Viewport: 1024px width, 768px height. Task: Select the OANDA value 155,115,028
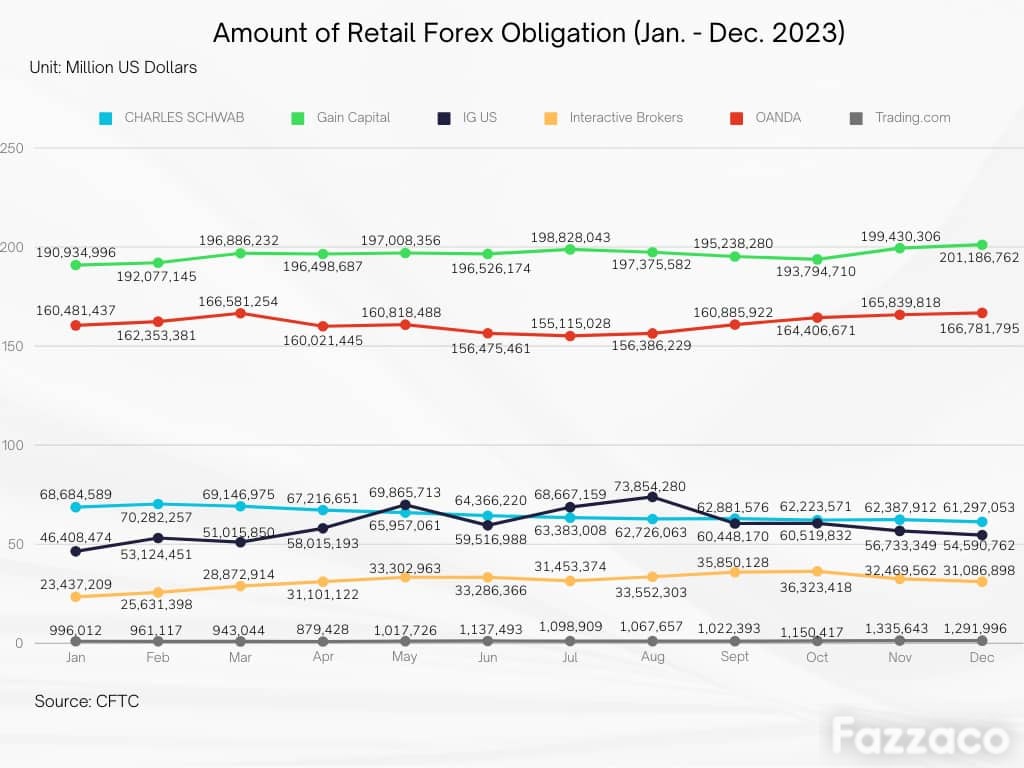(571, 323)
